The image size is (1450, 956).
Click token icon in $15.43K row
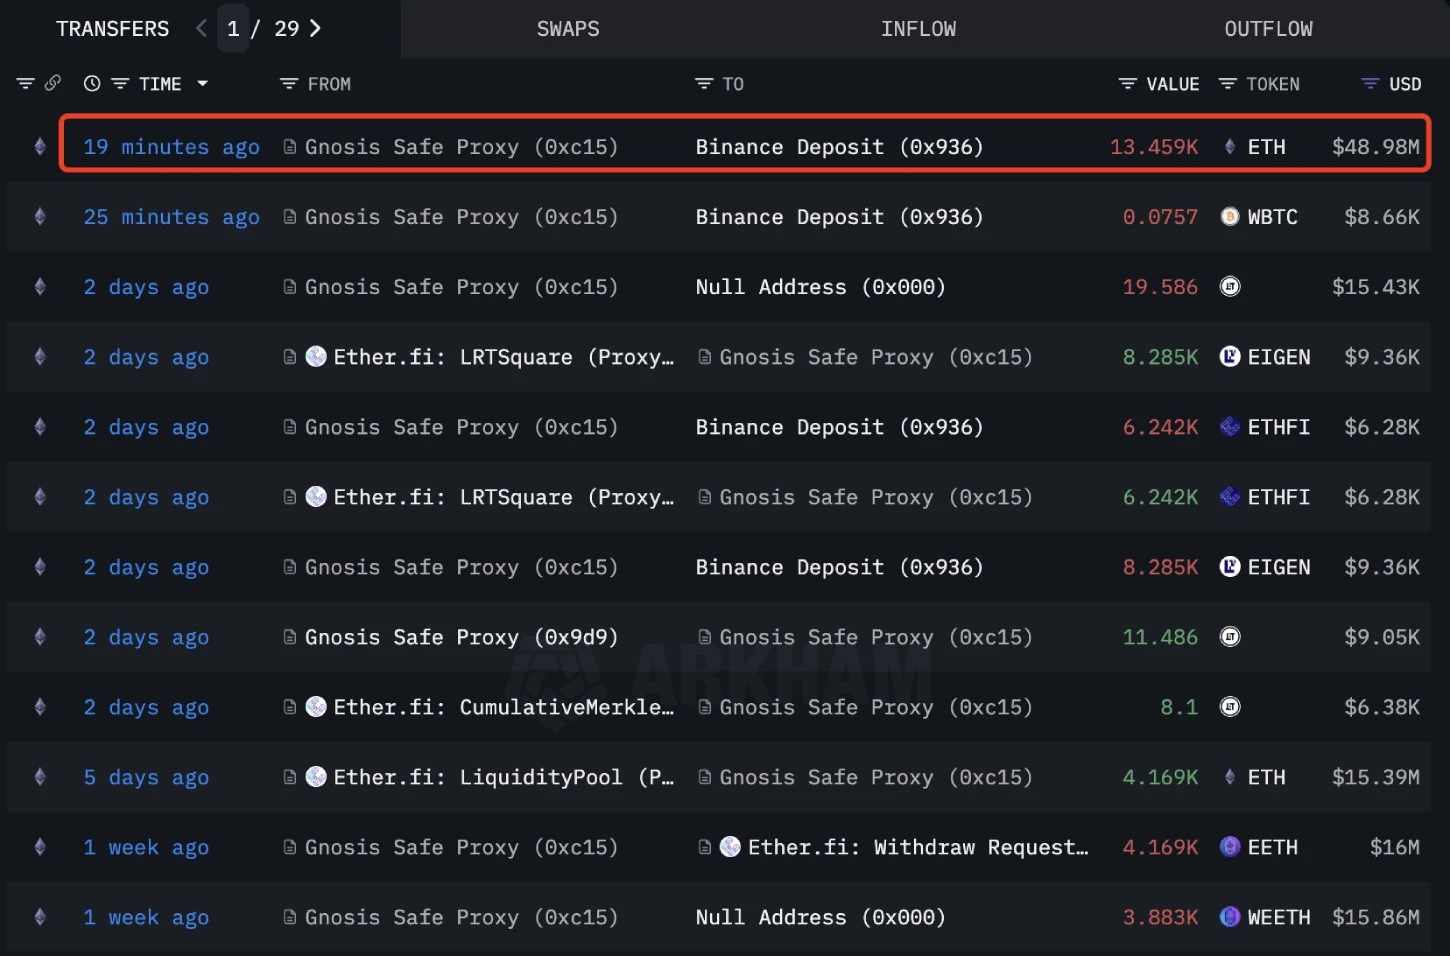[1230, 287]
